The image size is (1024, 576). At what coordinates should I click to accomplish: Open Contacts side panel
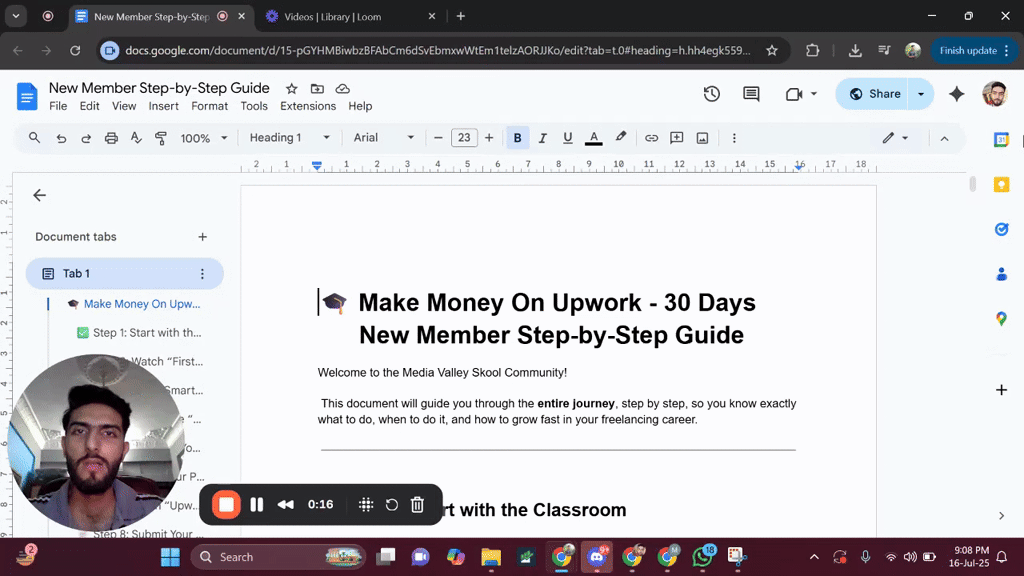1001,274
